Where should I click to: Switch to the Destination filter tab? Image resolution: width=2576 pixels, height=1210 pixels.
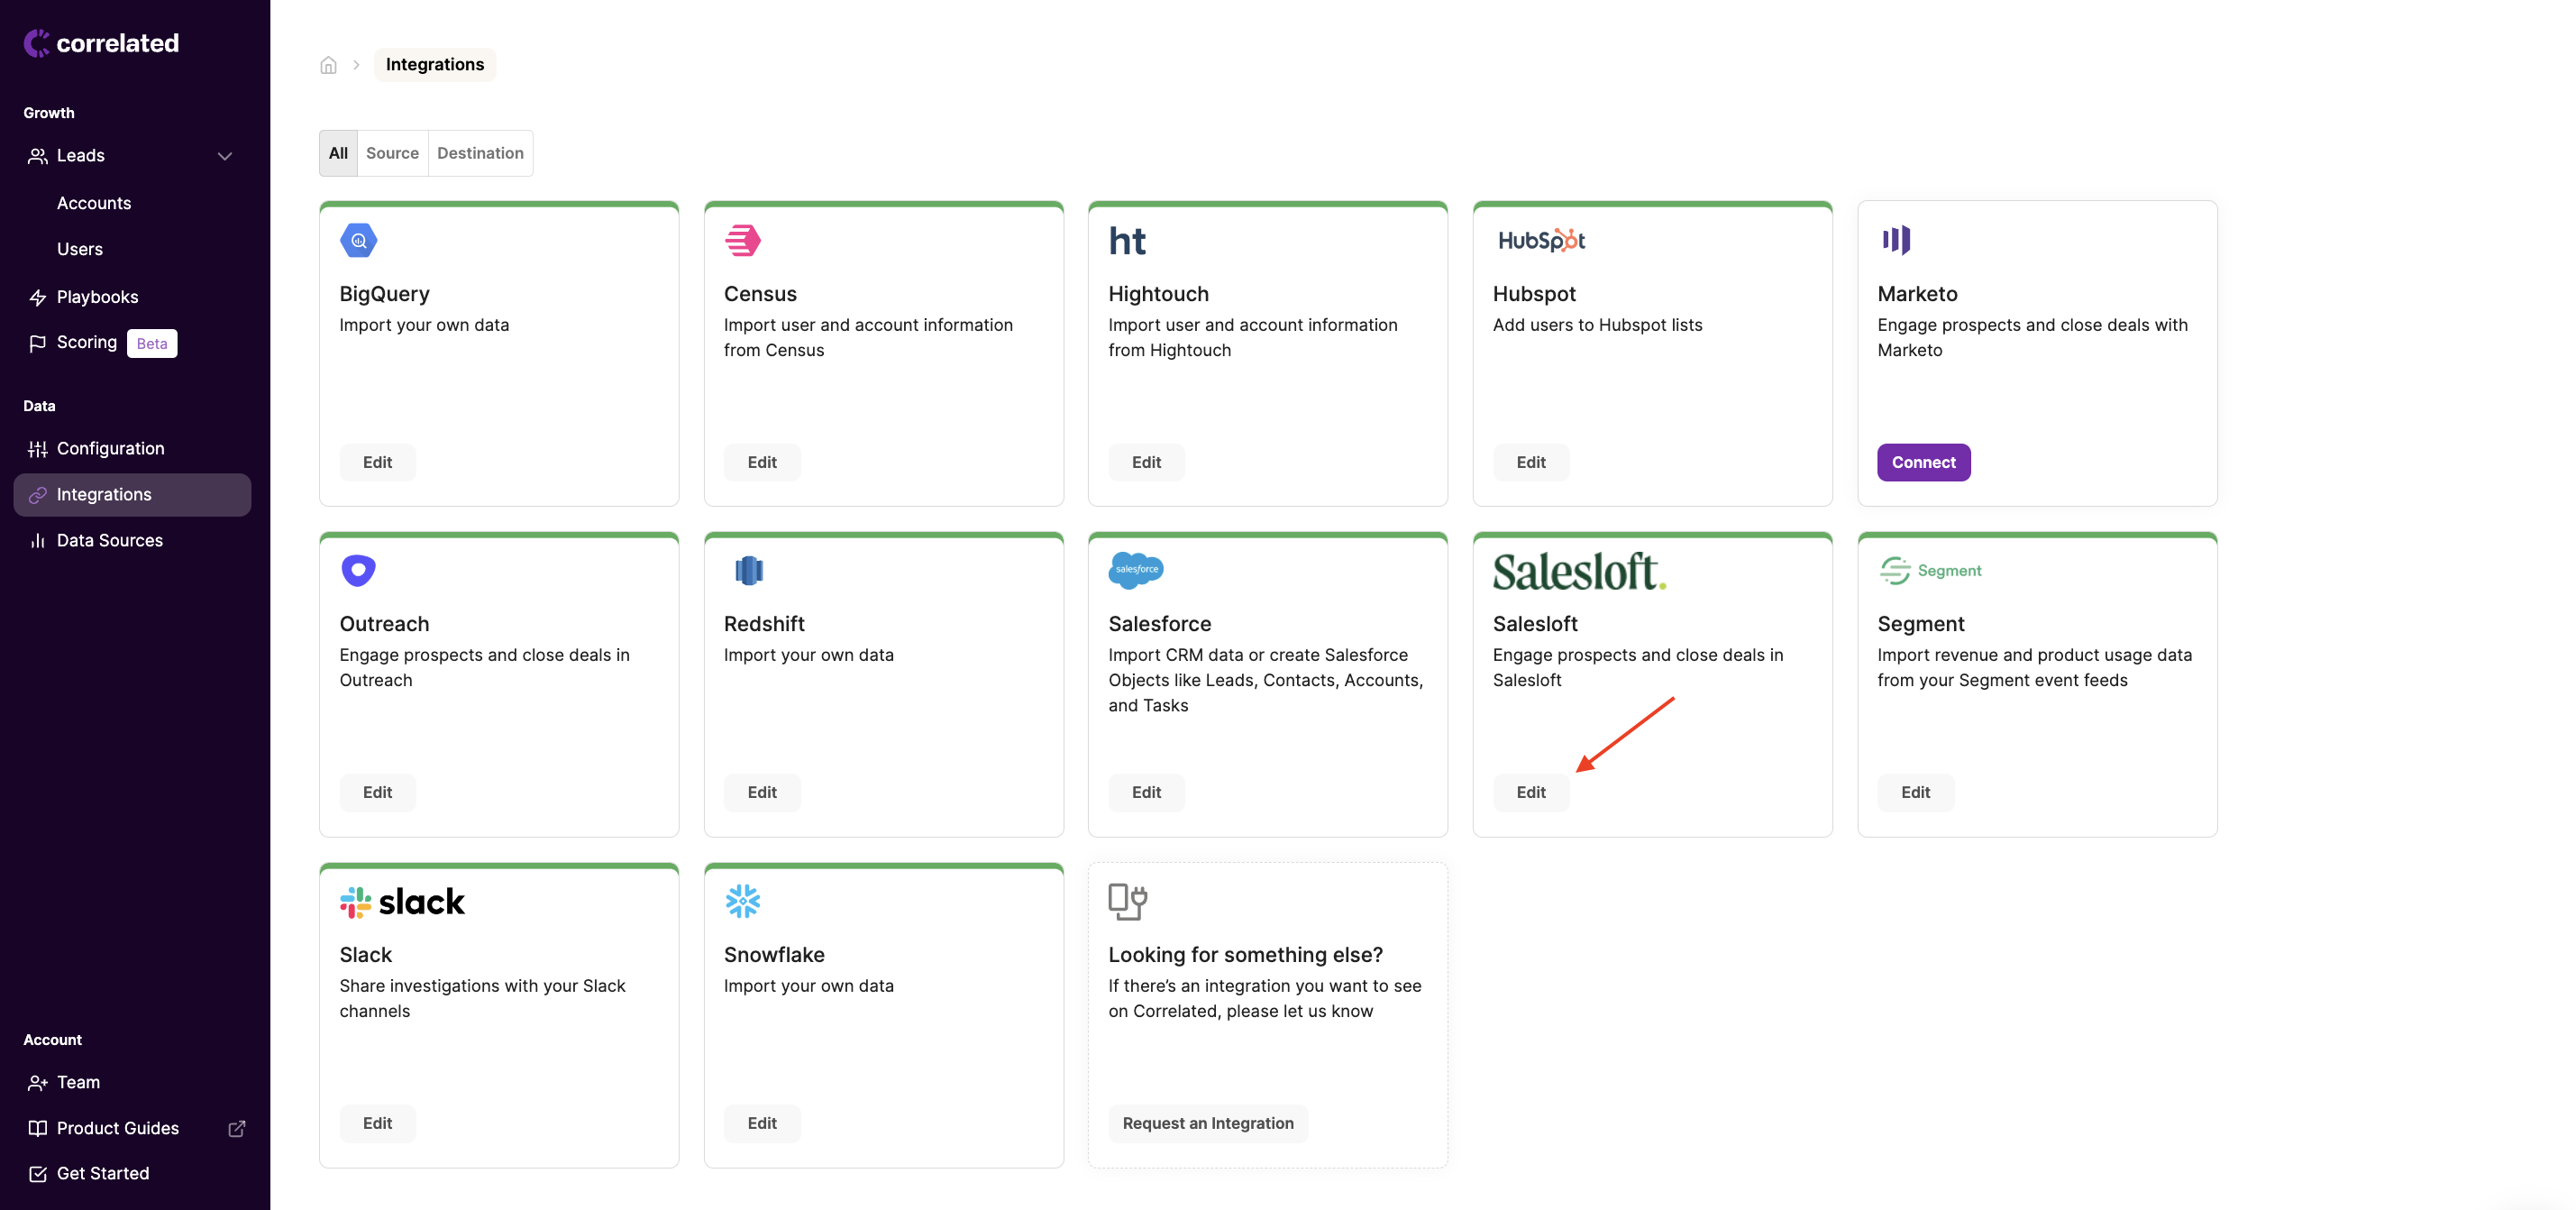coord(480,153)
